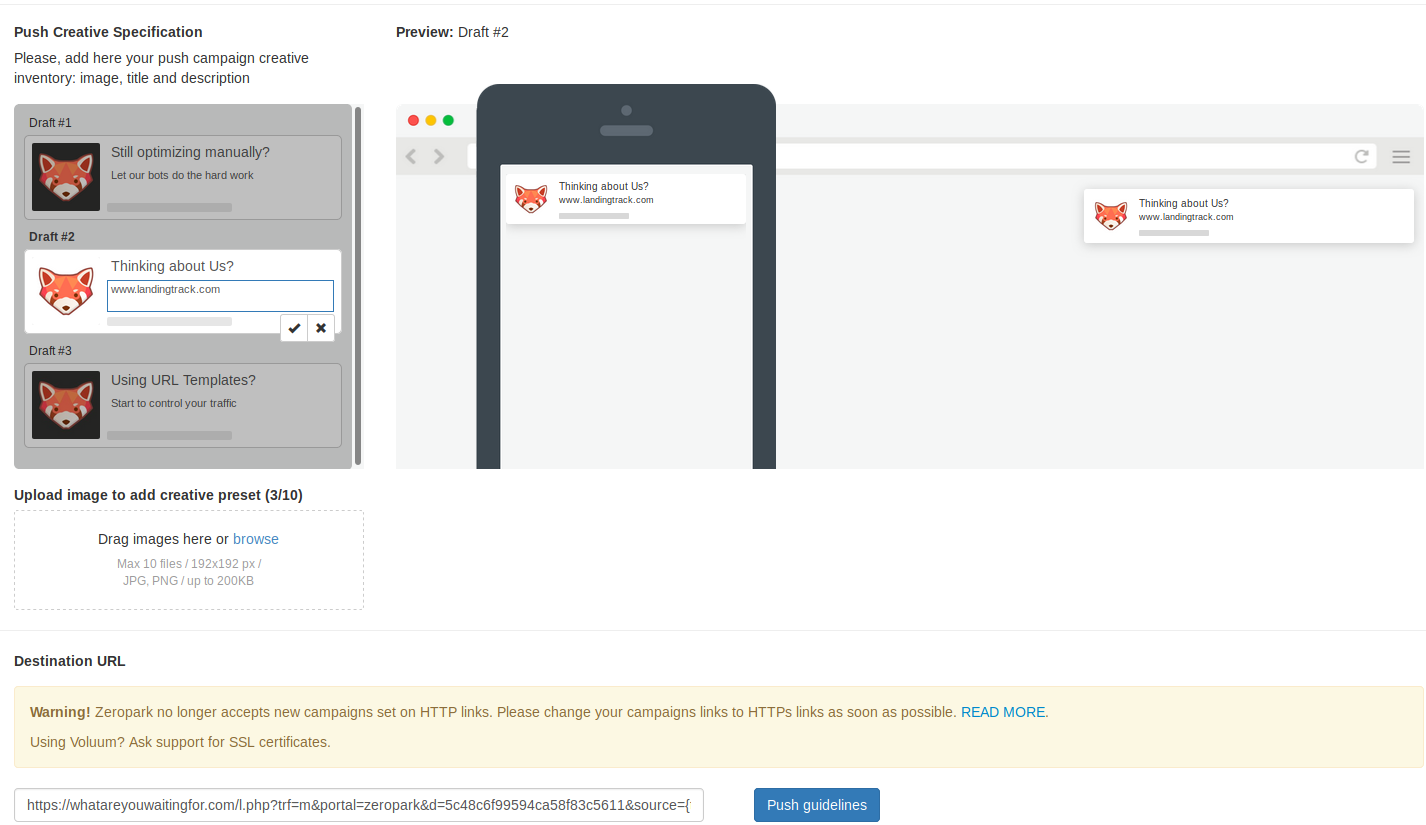This screenshot has height=825, width=1426.
Task: Click Draft #3 label
Action: point(50,351)
